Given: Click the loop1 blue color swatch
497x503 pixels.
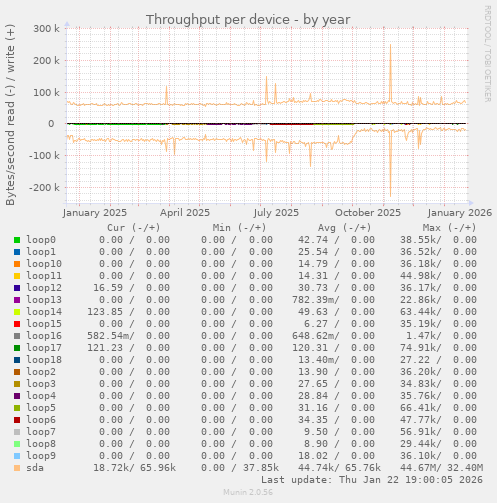Looking at the screenshot, I should (x=17, y=252).
